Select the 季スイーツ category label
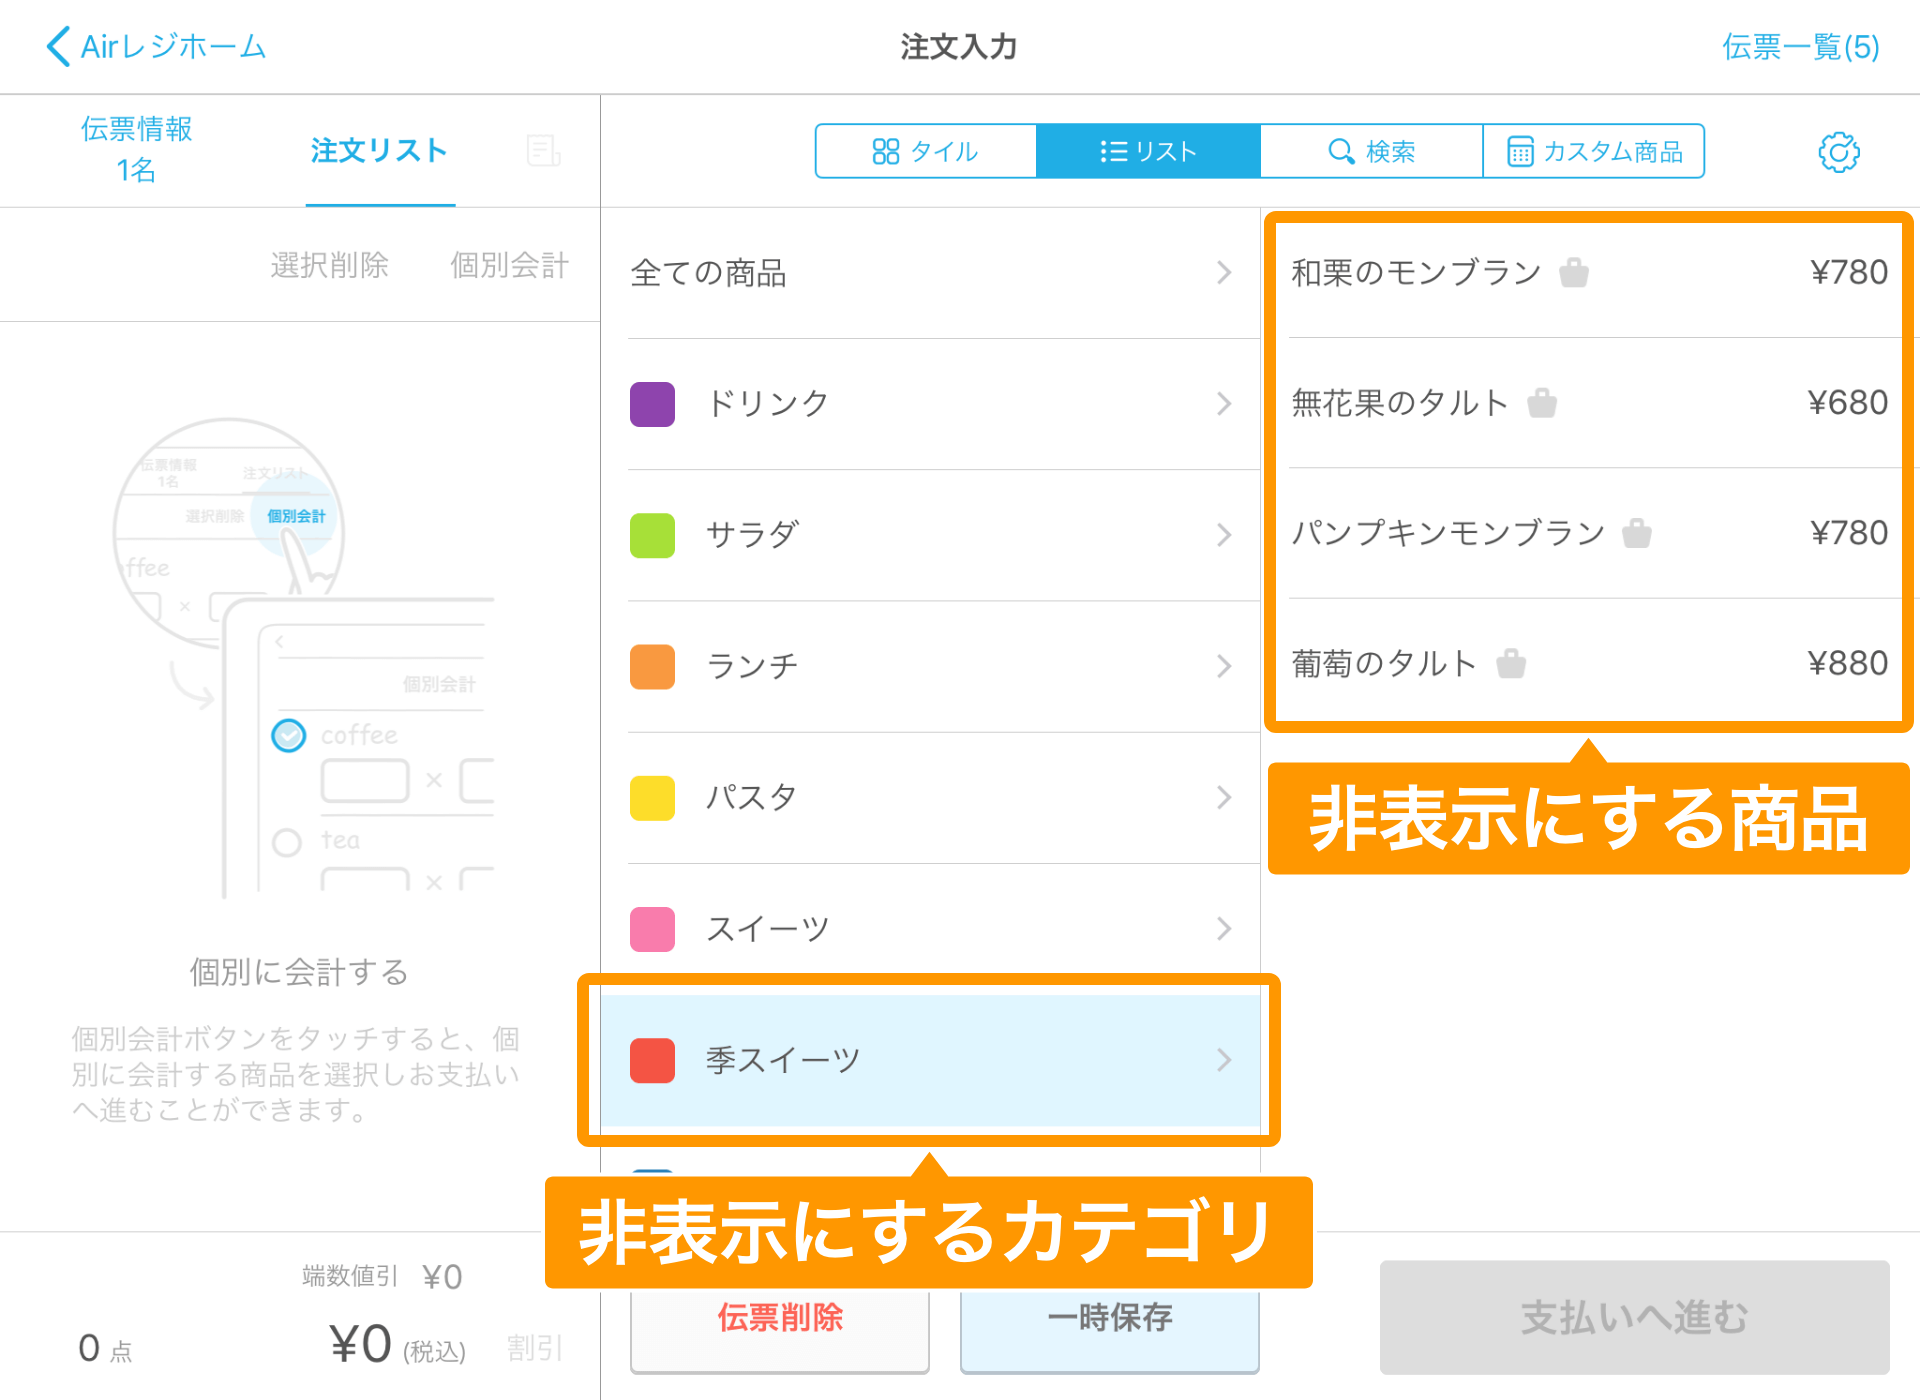This screenshot has width=1920, height=1400. point(783,1060)
